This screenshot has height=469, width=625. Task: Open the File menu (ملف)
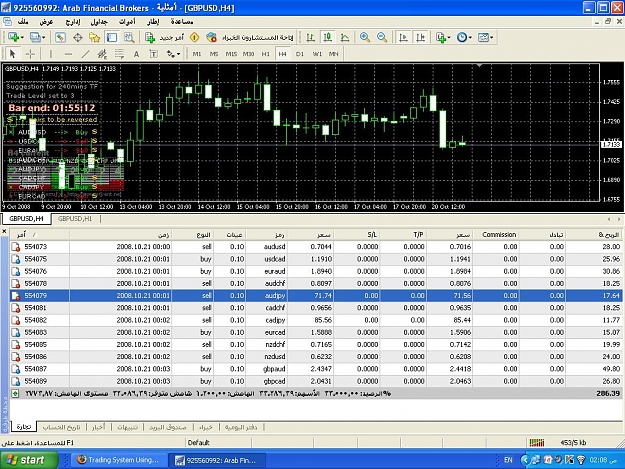pyautogui.click(x=23, y=22)
